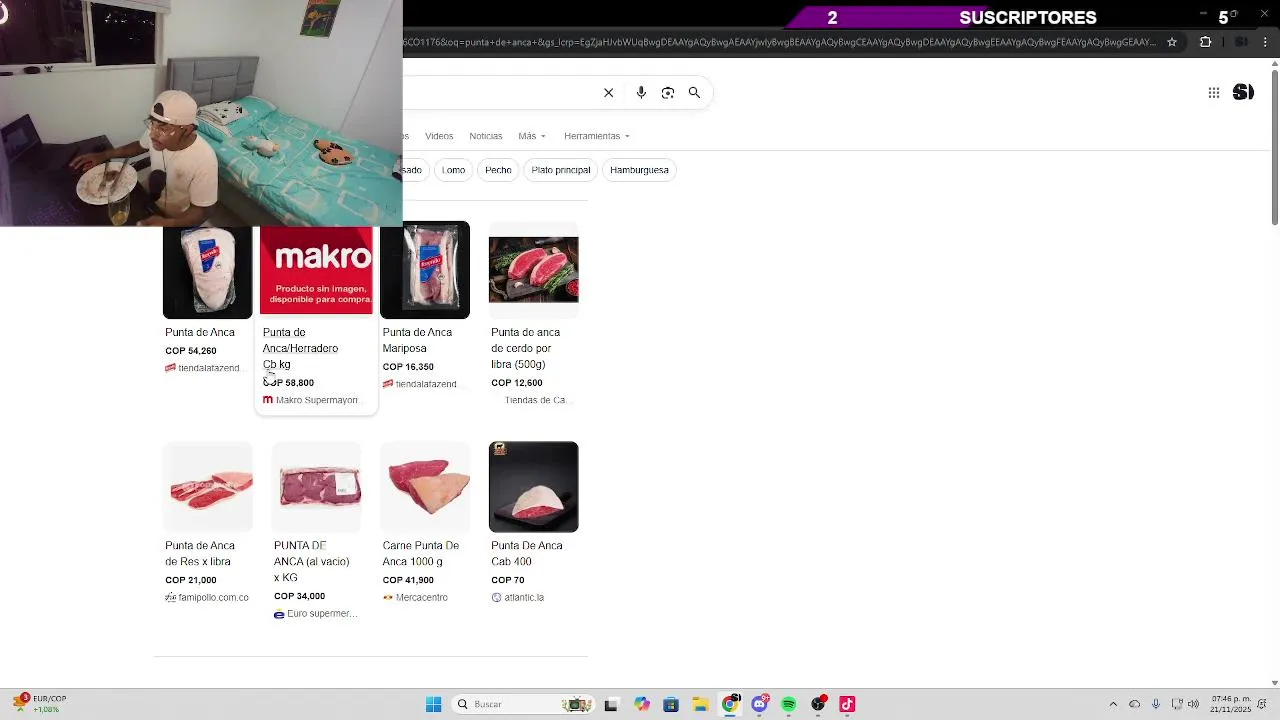Viewport: 1280px width, 720px height.
Task: Open the Carne Punta De Anca 1000 g image
Action: pos(425,487)
